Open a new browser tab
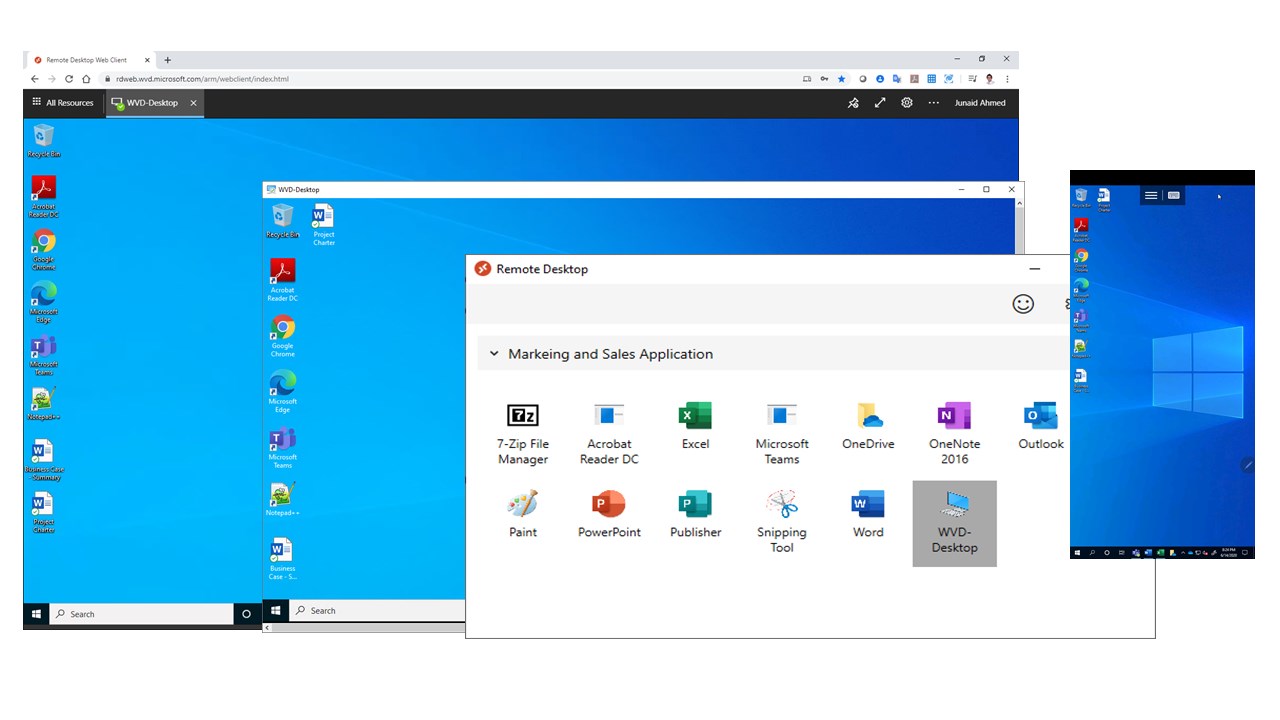 167,60
